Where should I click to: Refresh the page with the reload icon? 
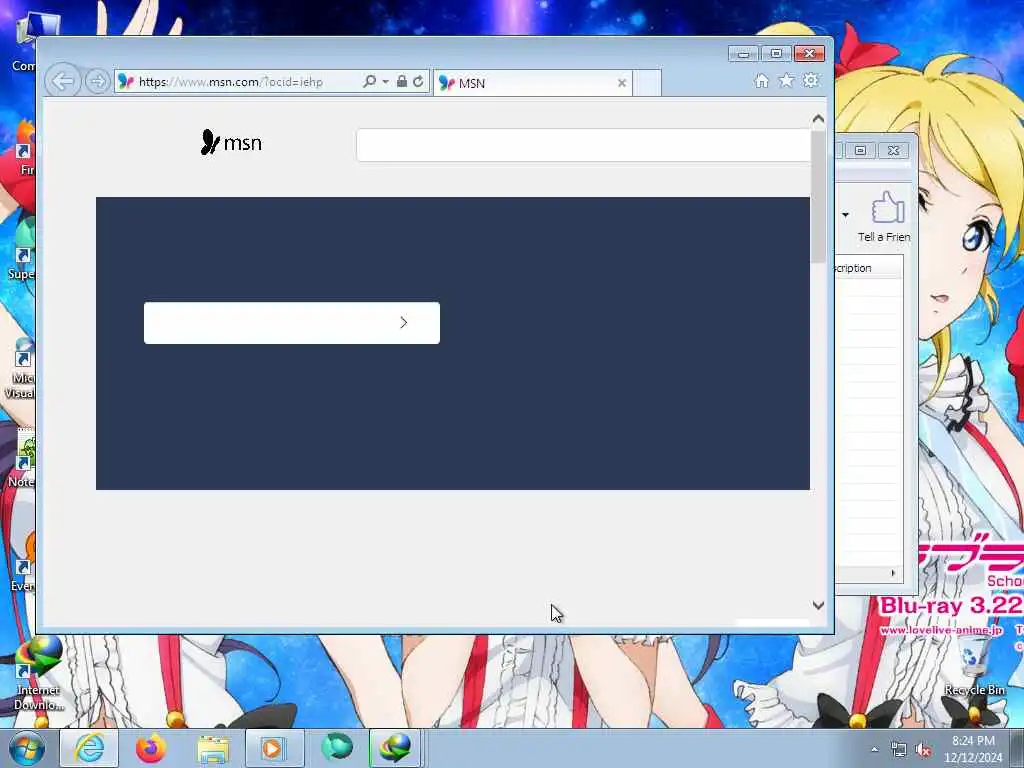[419, 82]
